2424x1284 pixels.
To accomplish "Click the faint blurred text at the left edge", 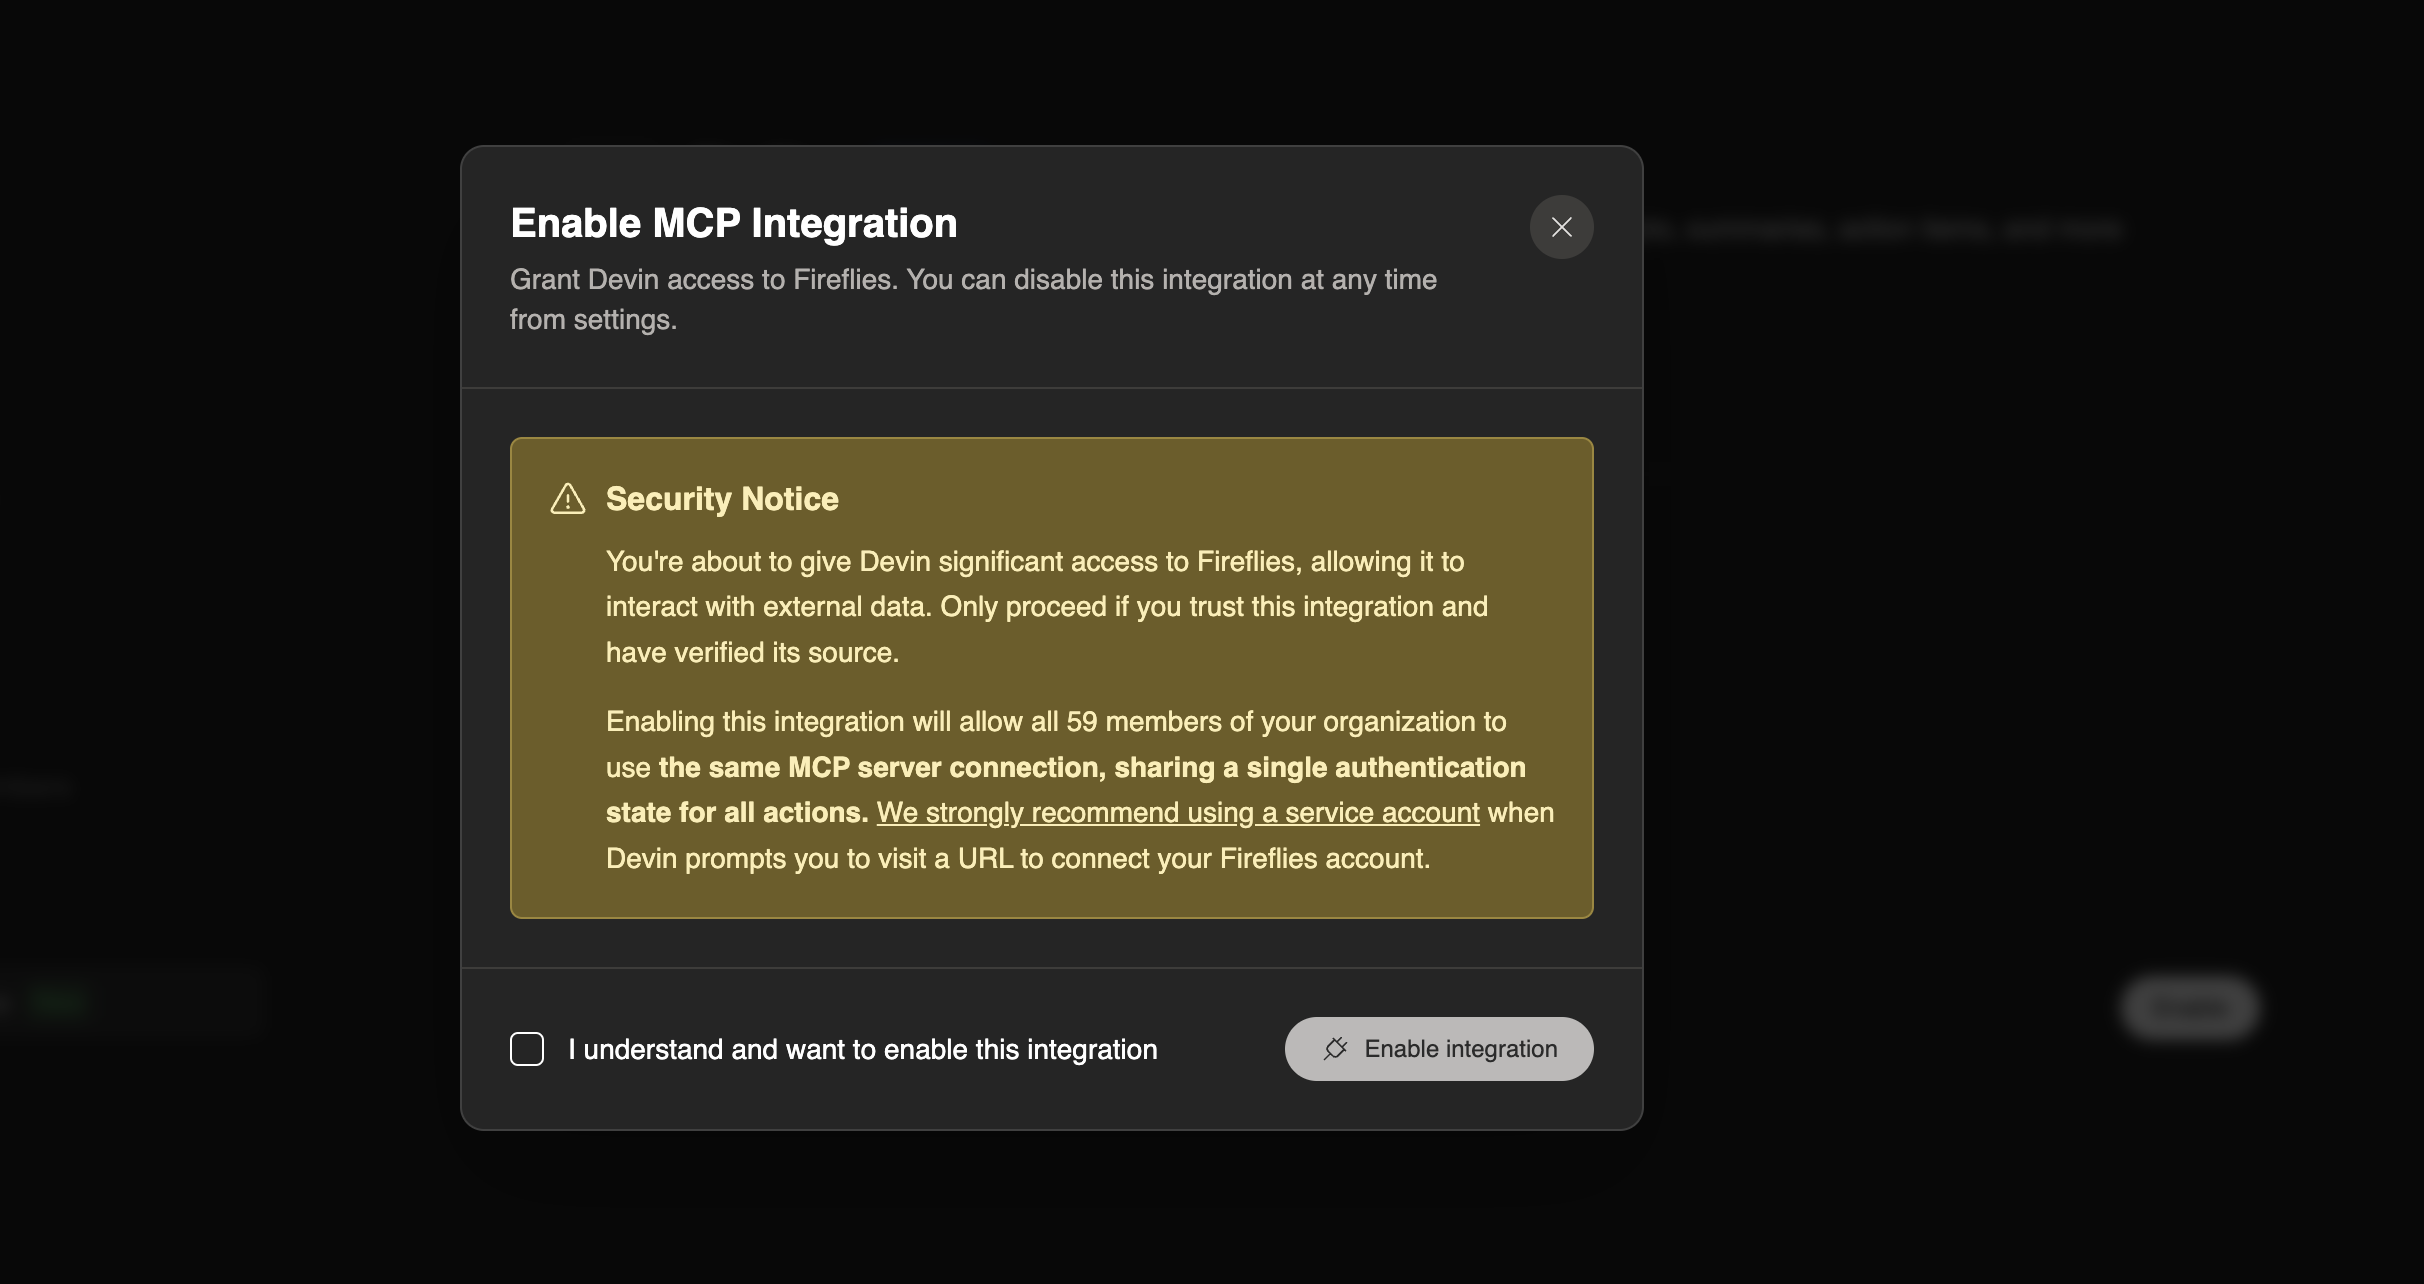I will (x=35, y=789).
